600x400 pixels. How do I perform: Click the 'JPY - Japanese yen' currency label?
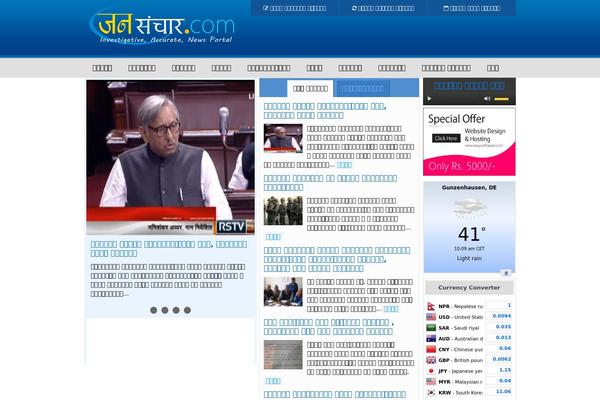tap(460, 371)
